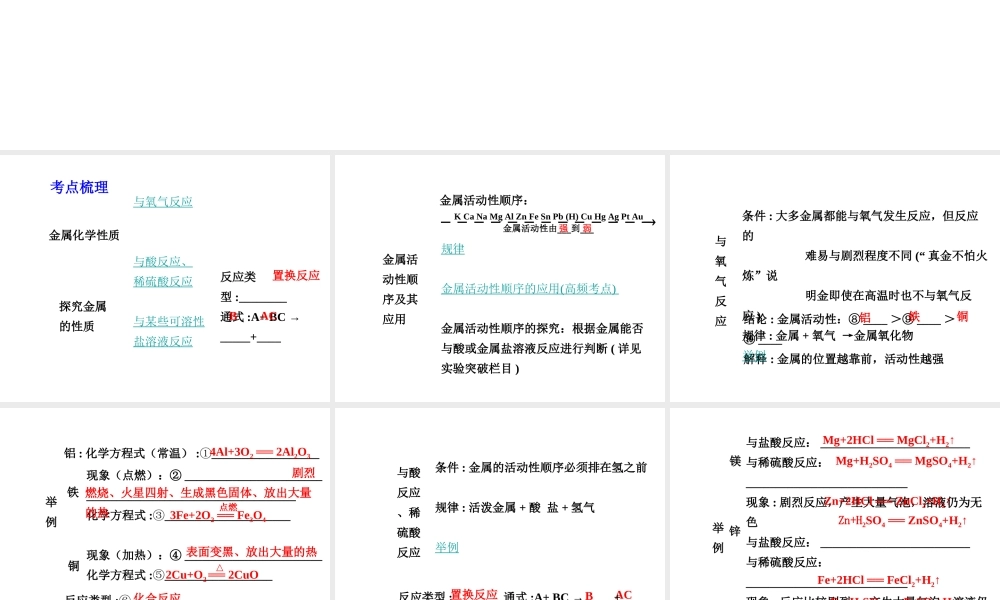
Task: Click the teal 规律 link below the activity series
Action: [453, 249]
